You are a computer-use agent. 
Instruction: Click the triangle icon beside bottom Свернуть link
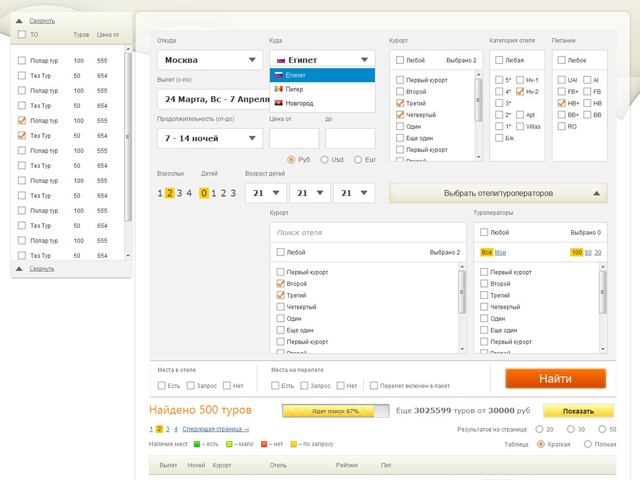[x=19, y=269]
